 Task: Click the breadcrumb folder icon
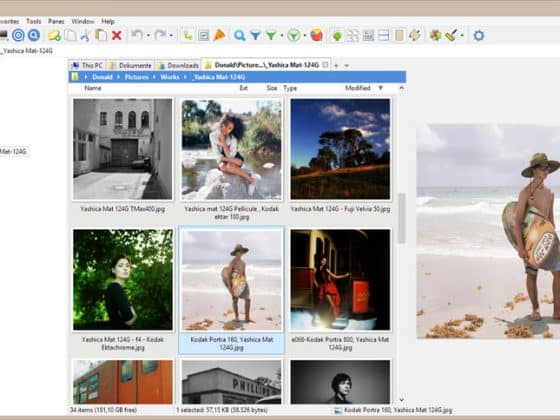(75, 77)
